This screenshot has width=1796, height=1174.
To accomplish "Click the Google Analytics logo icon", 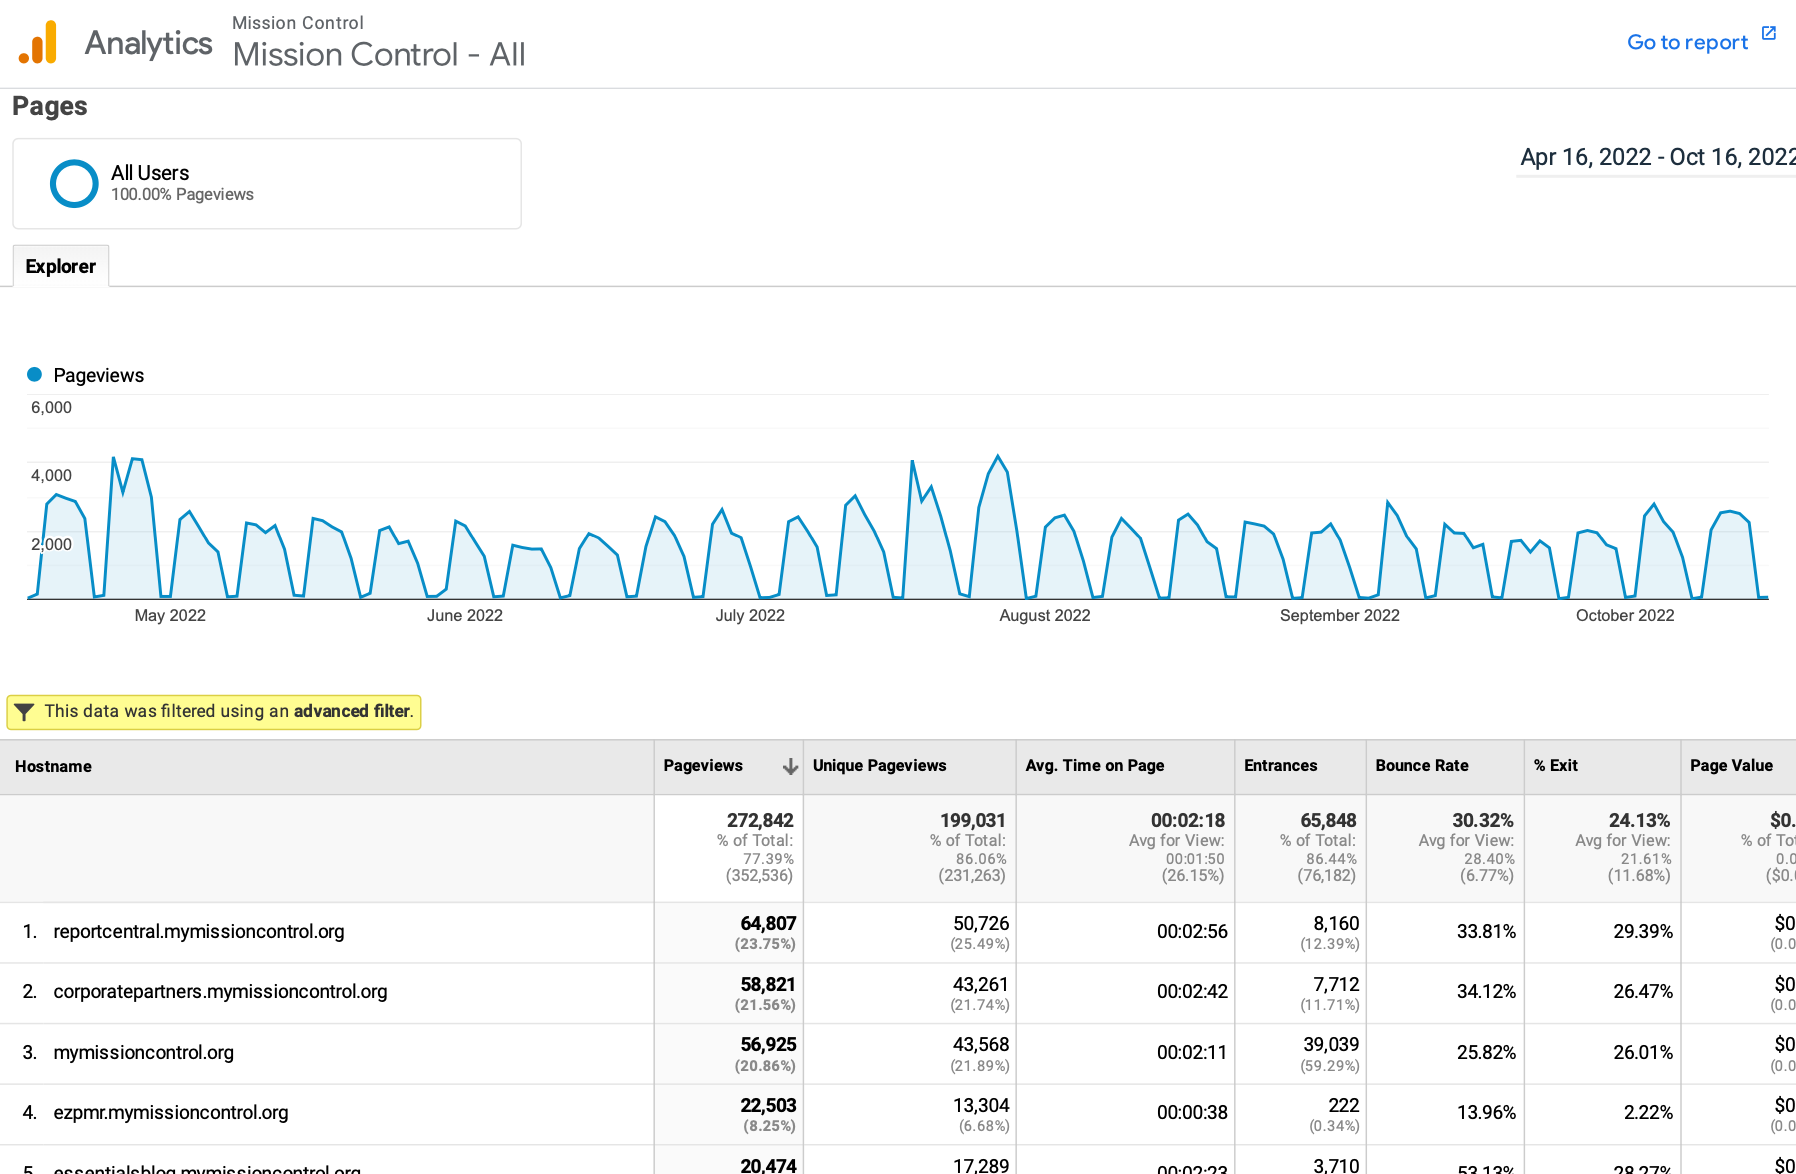I will point(38,42).
